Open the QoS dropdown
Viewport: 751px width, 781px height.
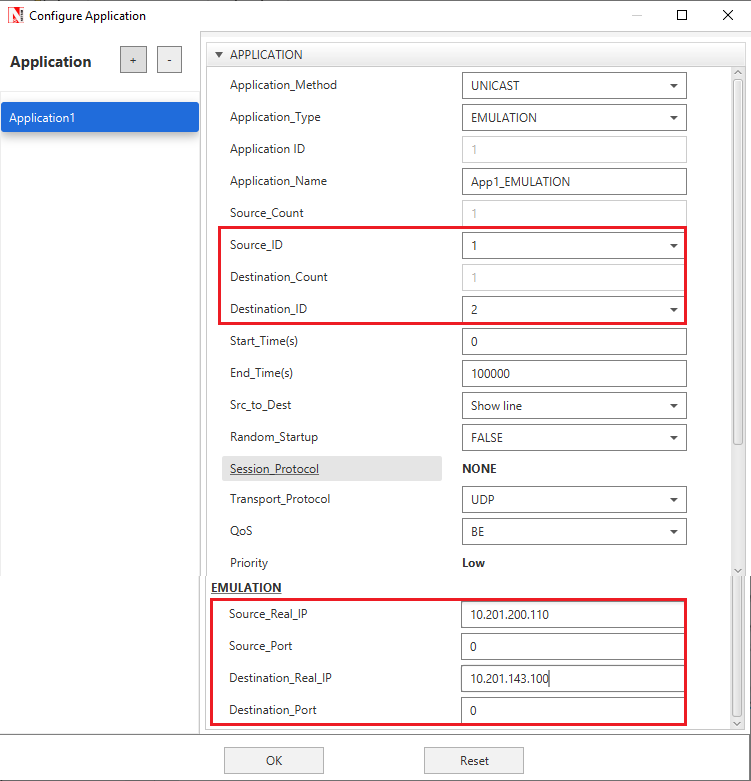(x=573, y=532)
